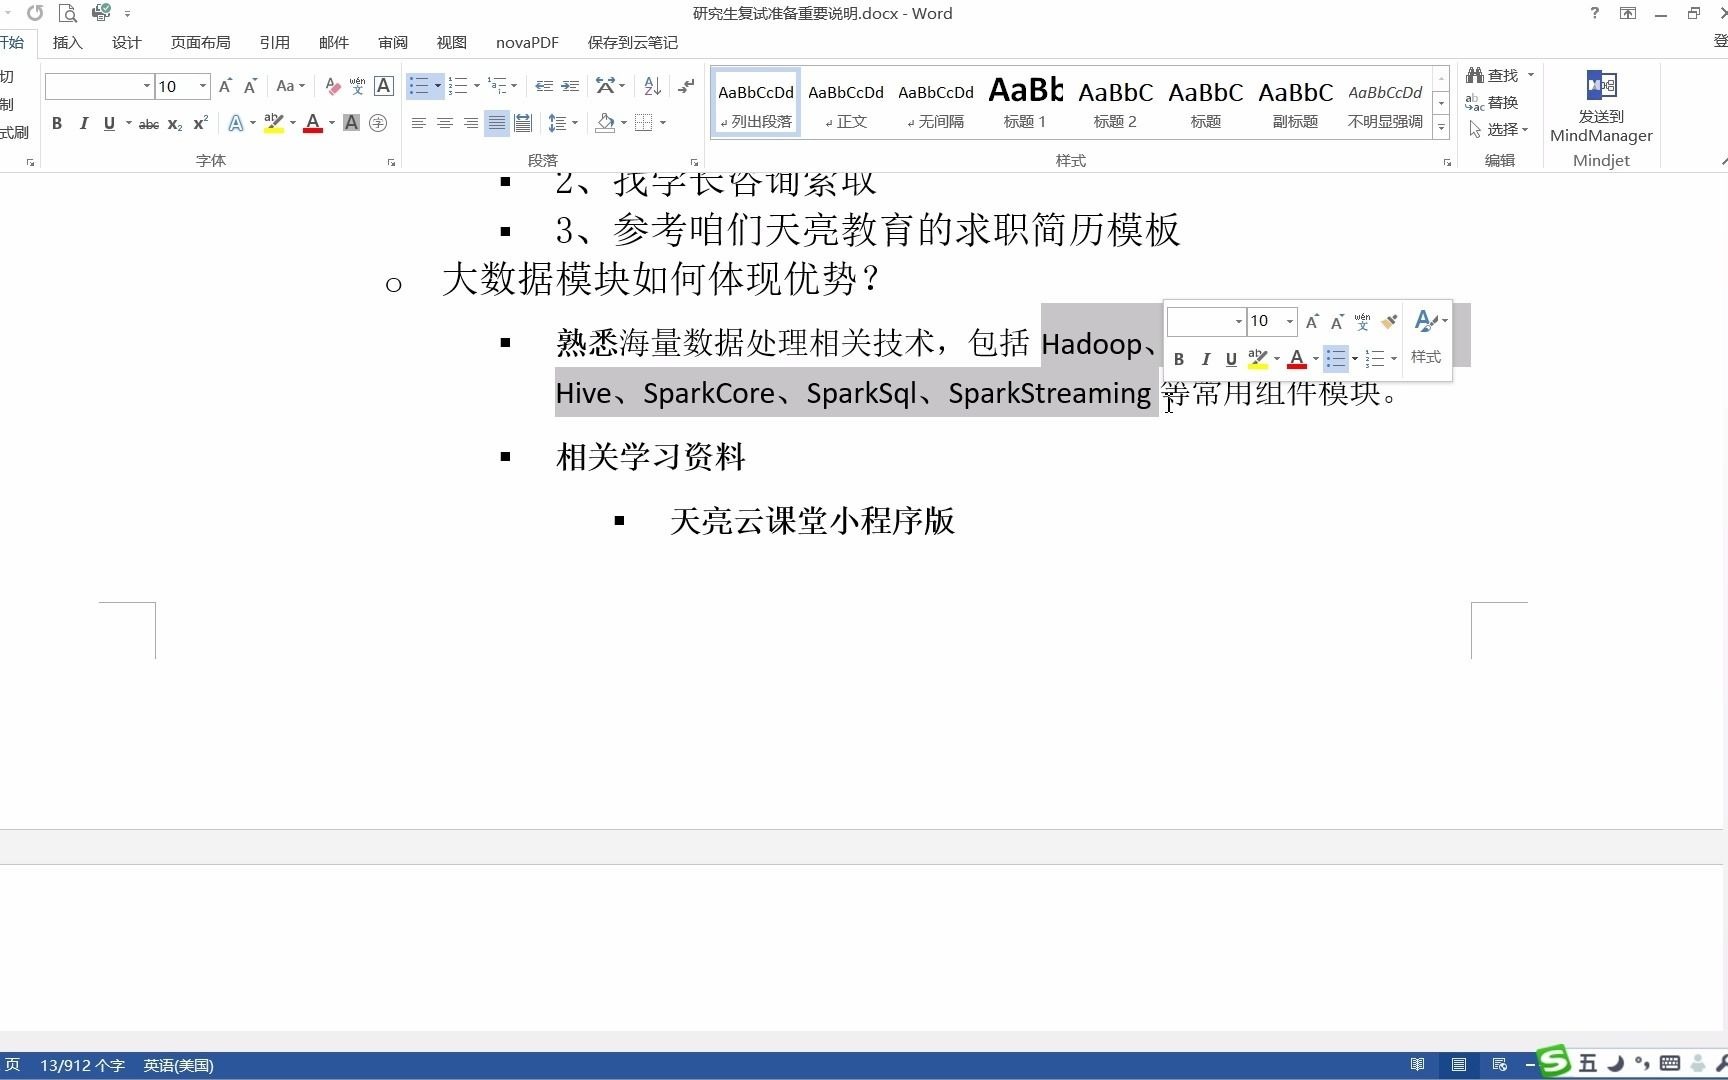Click the character border icon in Font group
Image resolution: width=1728 pixels, height=1080 pixels.
383,86
